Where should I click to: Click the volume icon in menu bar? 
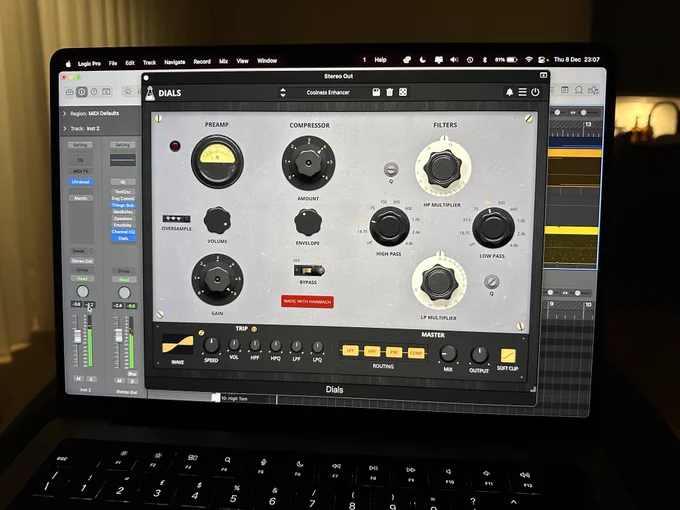454,60
